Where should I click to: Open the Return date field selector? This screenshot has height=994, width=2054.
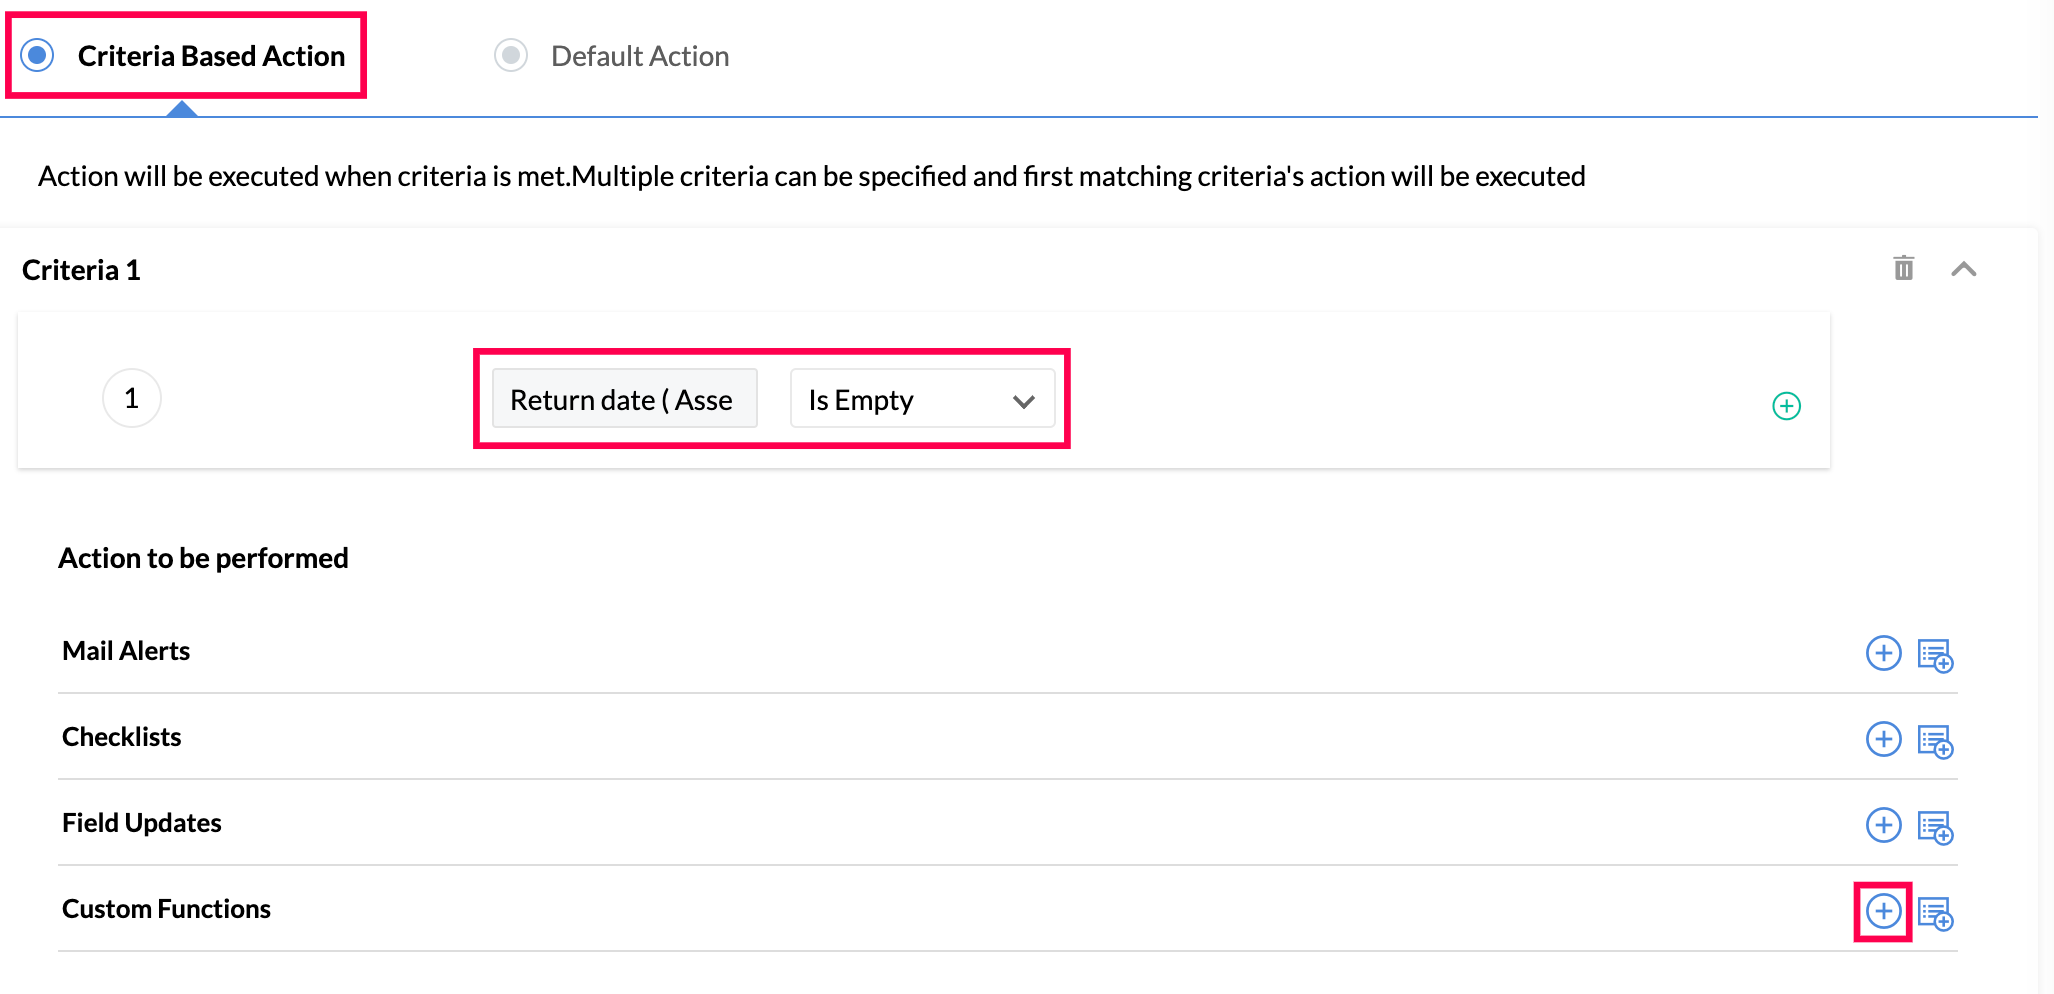(x=624, y=400)
